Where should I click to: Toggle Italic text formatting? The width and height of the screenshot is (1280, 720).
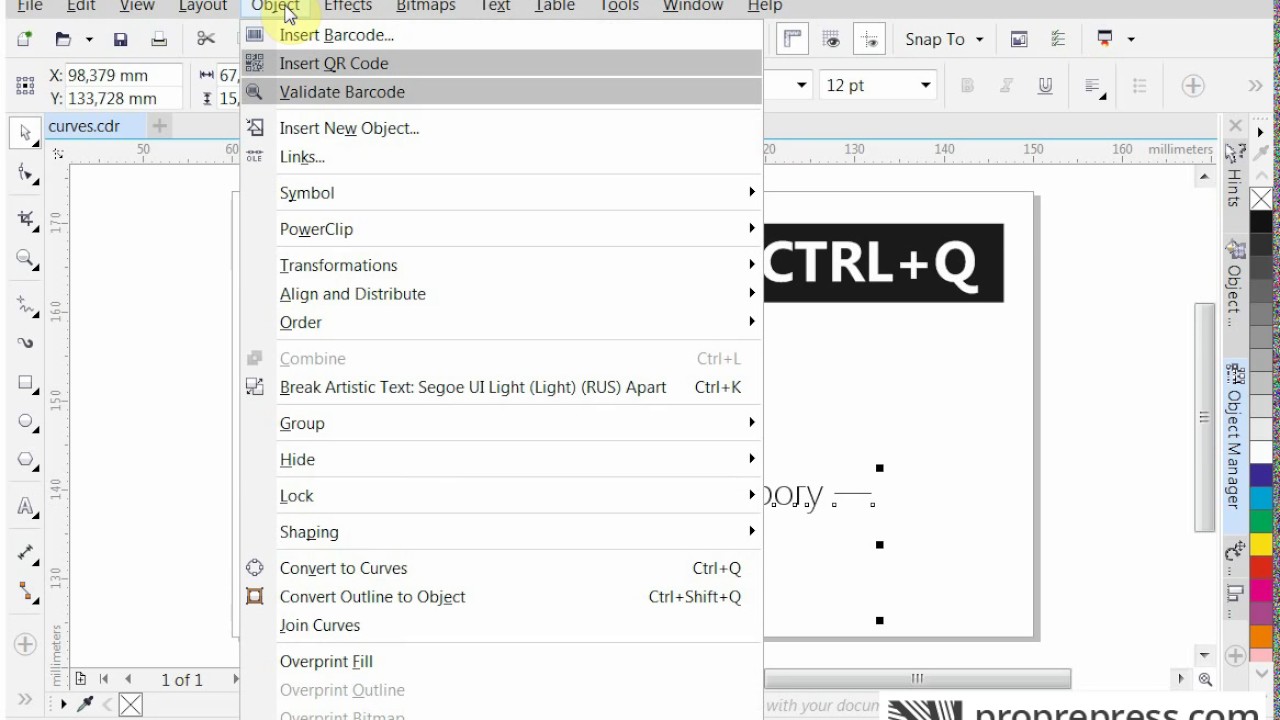point(1006,86)
